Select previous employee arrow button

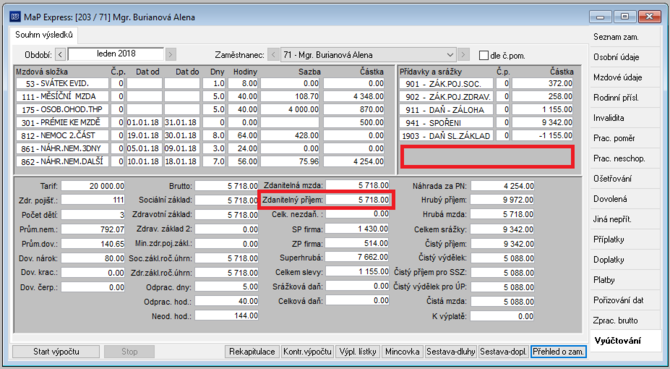tap(273, 55)
